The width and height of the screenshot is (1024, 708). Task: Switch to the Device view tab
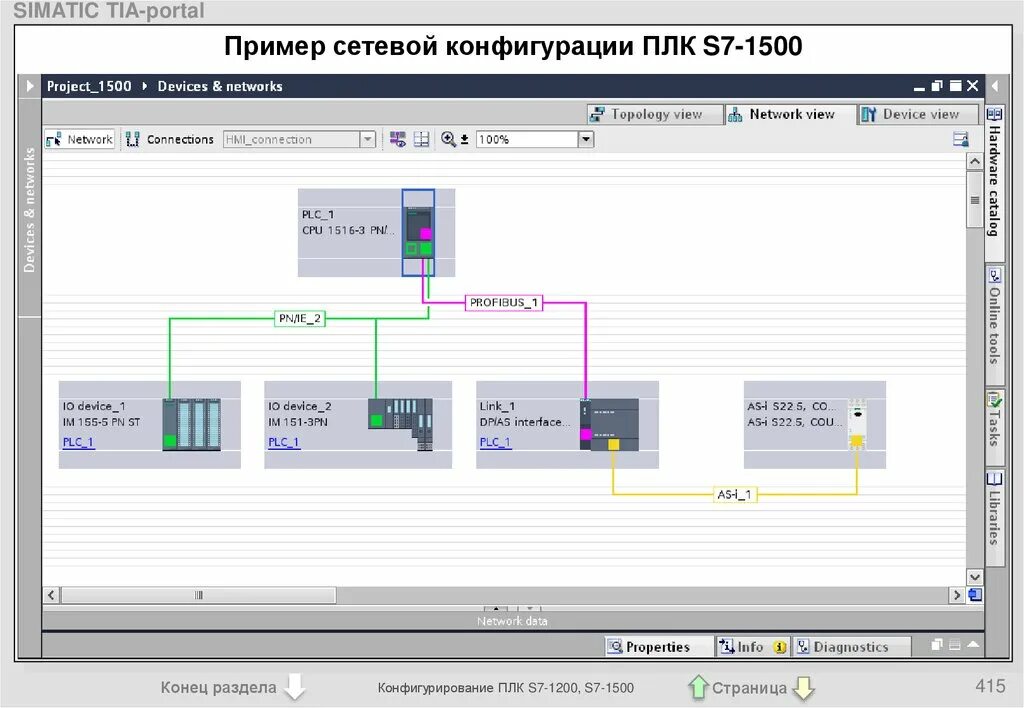click(918, 114)
